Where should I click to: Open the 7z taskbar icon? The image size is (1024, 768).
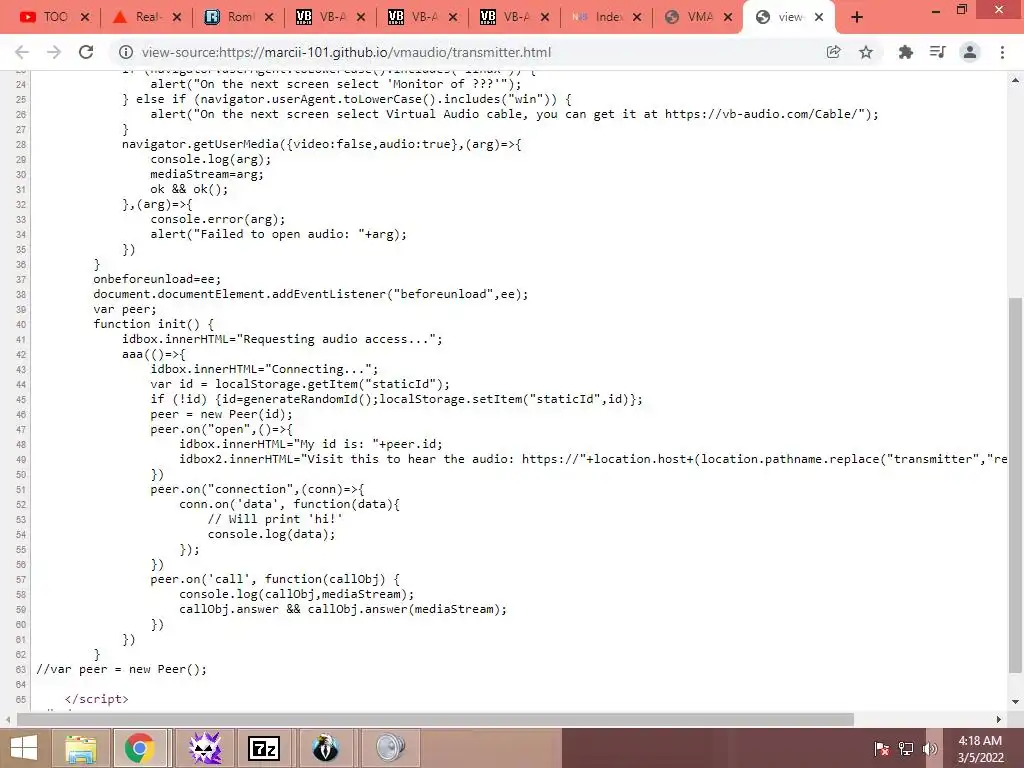(x=264, y=748)
